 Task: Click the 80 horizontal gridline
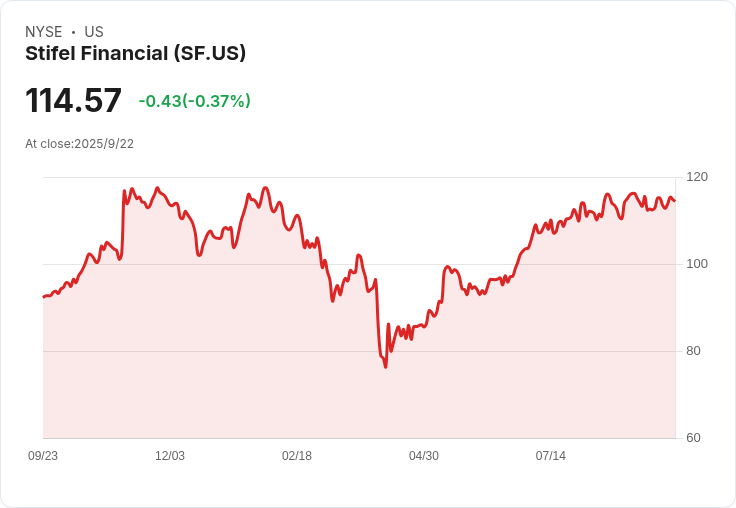tap(359, 351)
